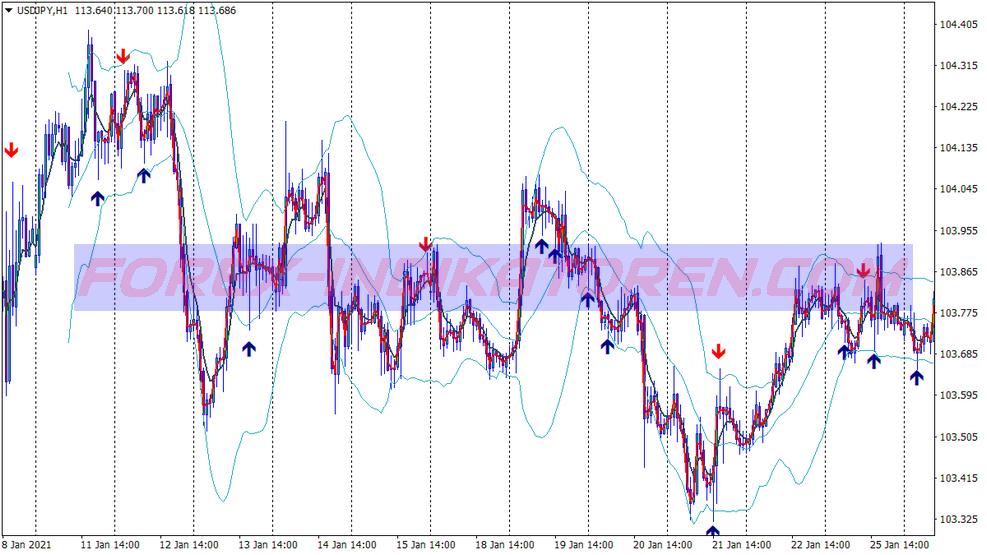The image size is (987, 555).
Task: Click price level 103.685 on the axis
Action: 959,354
